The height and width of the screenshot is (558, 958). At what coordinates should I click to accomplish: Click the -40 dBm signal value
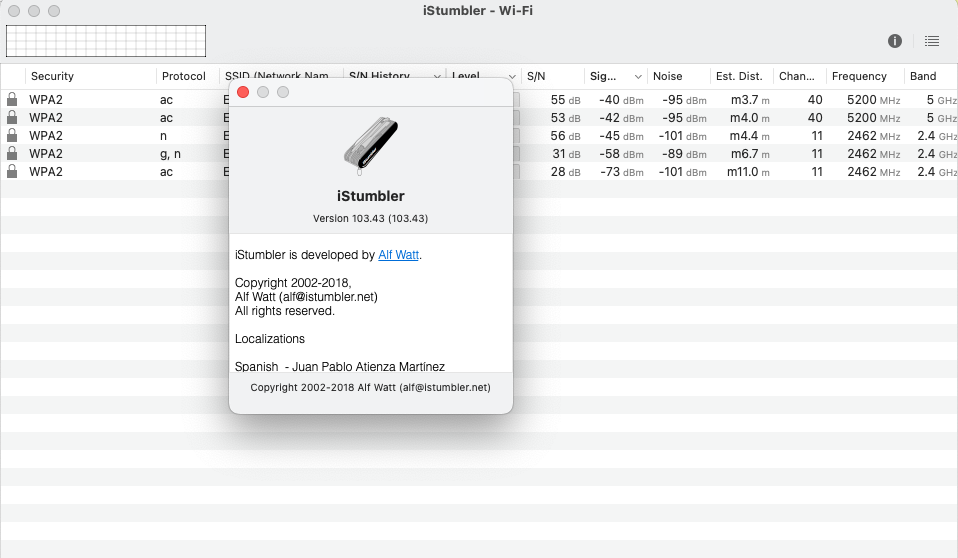point(621,100)
